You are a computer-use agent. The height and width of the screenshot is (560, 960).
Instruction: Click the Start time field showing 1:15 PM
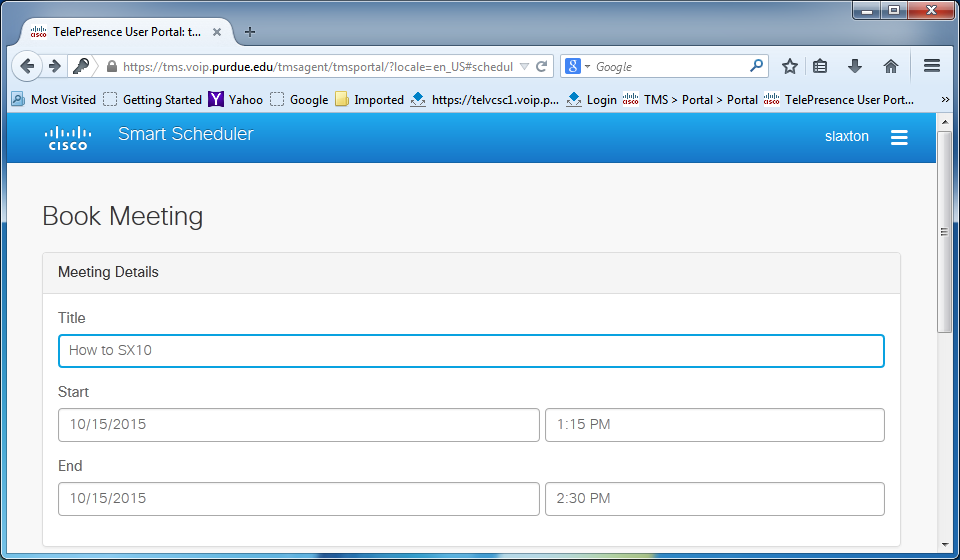click(714, 425)
